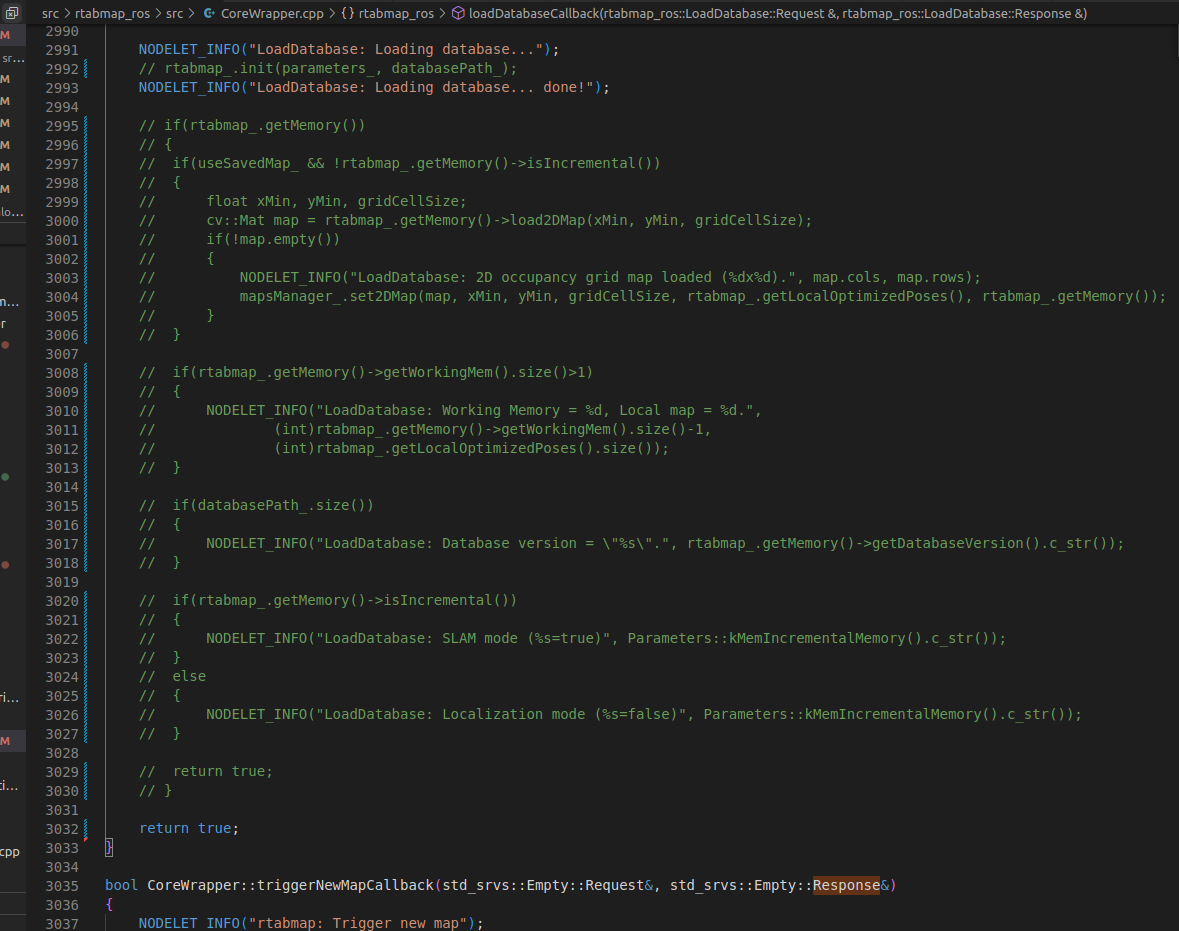
Task: Click the blue change marker at line 2992
Action: click(87, 69)
